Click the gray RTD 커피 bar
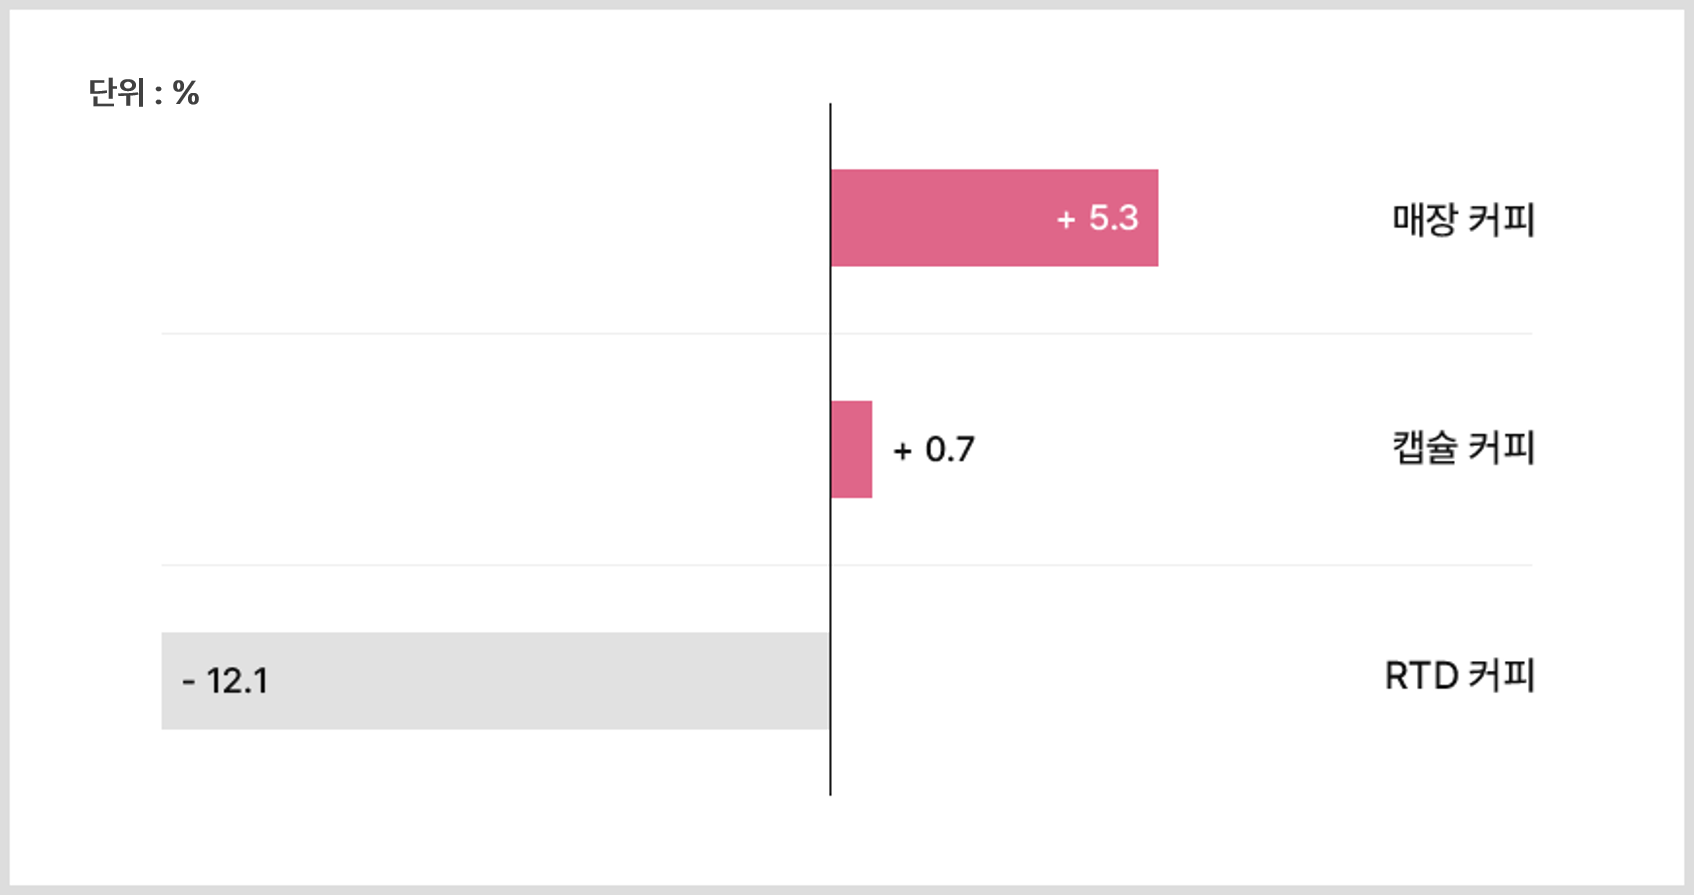1694x895 pixels. [x=495, y=681]
